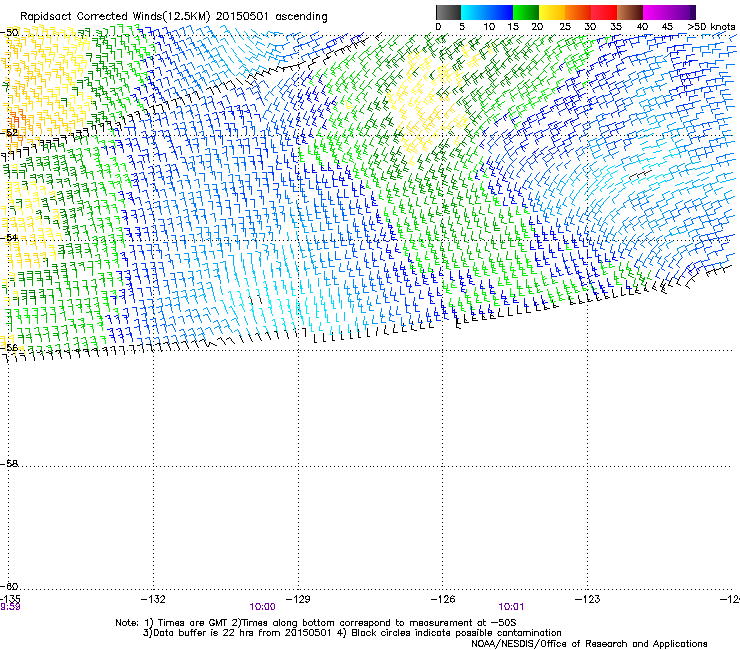The image size is (740, 650).
Task: Click the -50 latitude label
Action: [9, 33]
